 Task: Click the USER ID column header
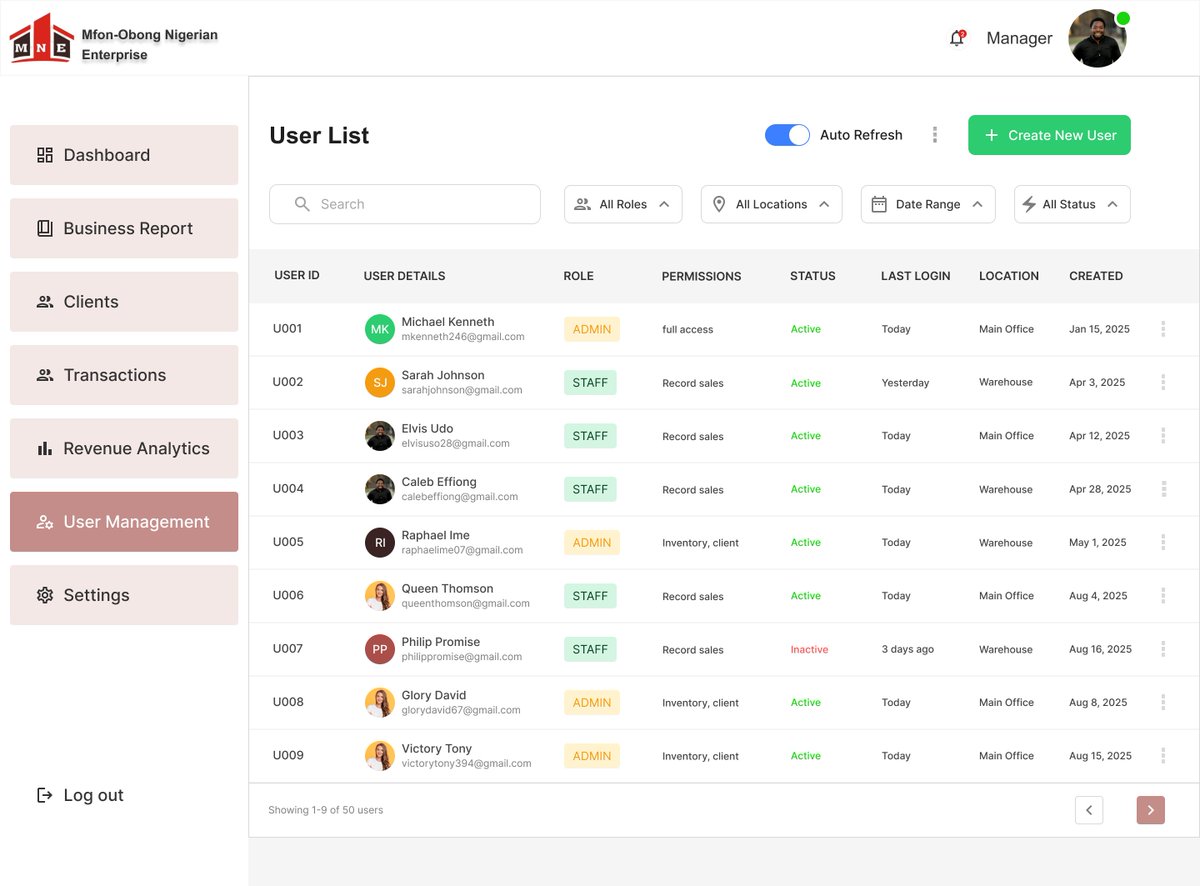click(x=297, y=275)
